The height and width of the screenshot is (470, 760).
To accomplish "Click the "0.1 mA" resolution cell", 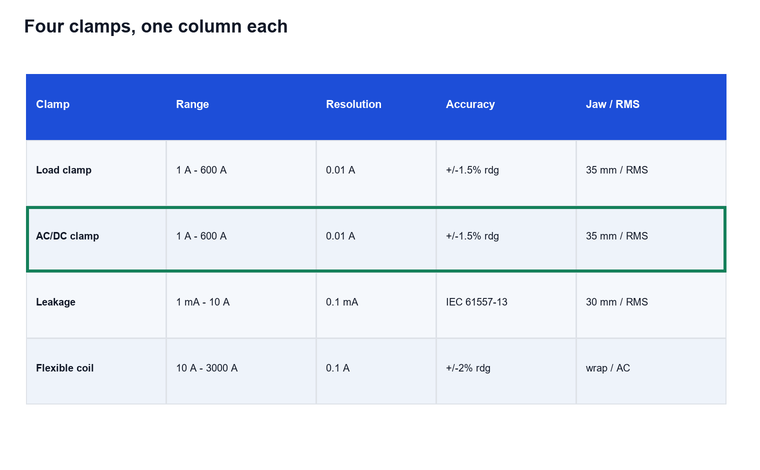I will (x=342, y=302).
